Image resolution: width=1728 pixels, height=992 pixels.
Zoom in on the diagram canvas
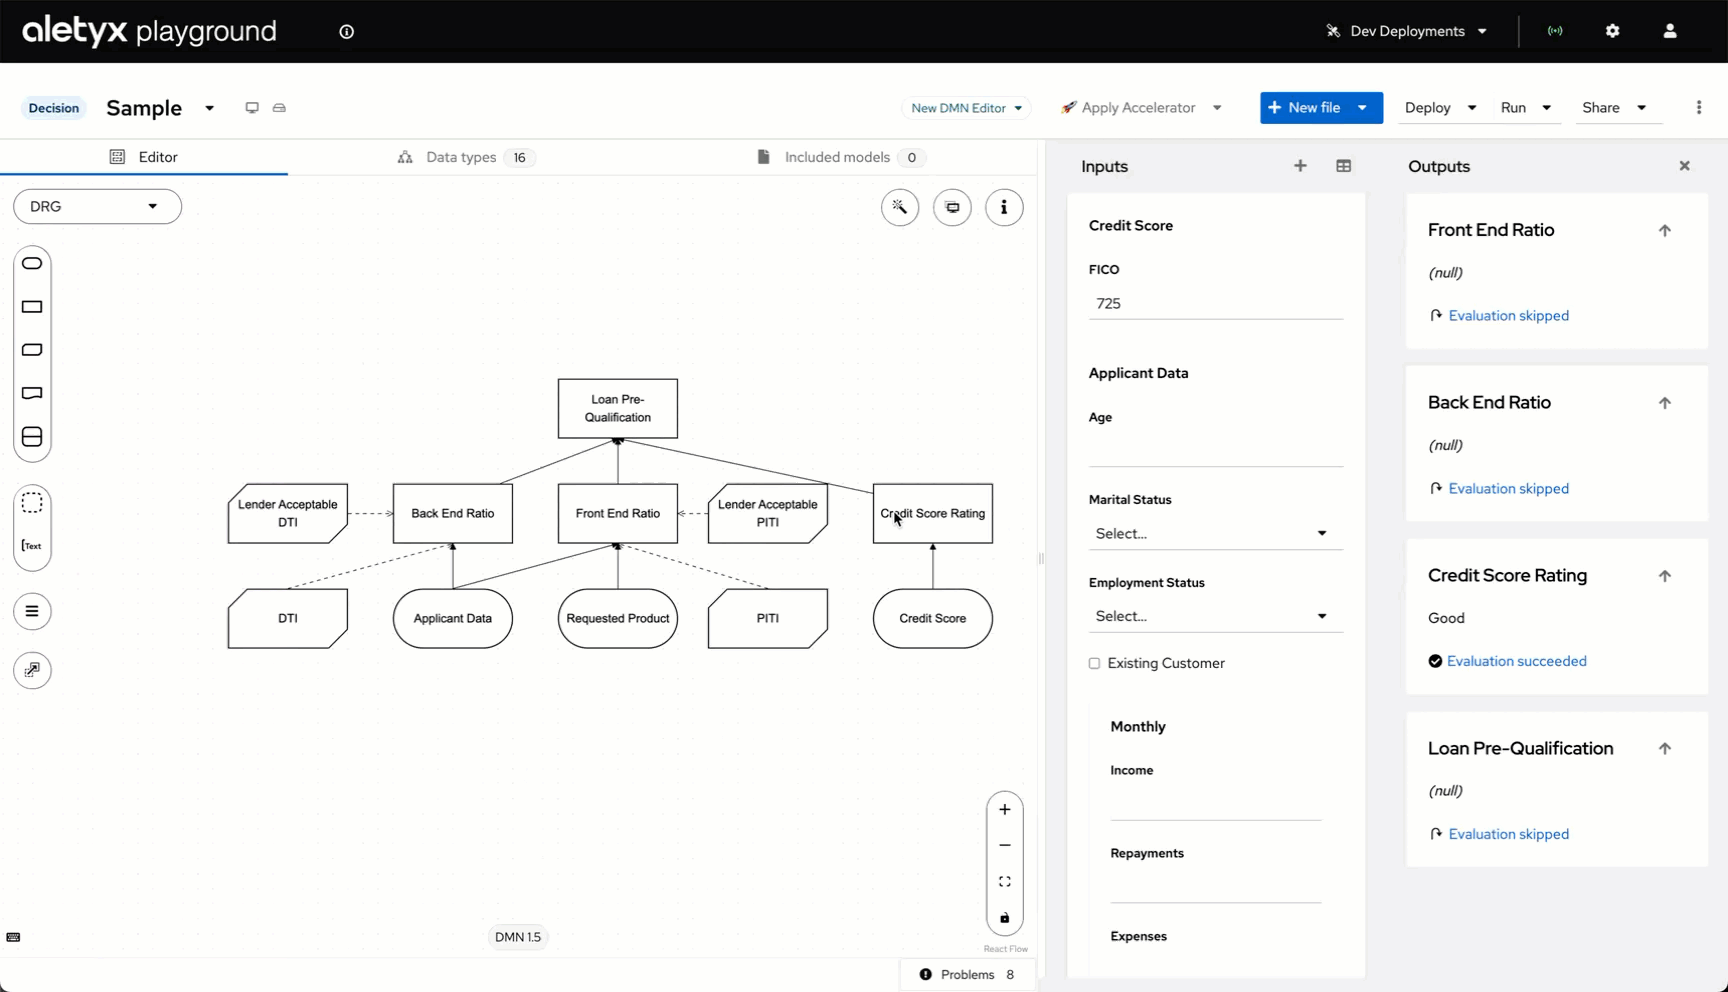[x=1005, y=810]
